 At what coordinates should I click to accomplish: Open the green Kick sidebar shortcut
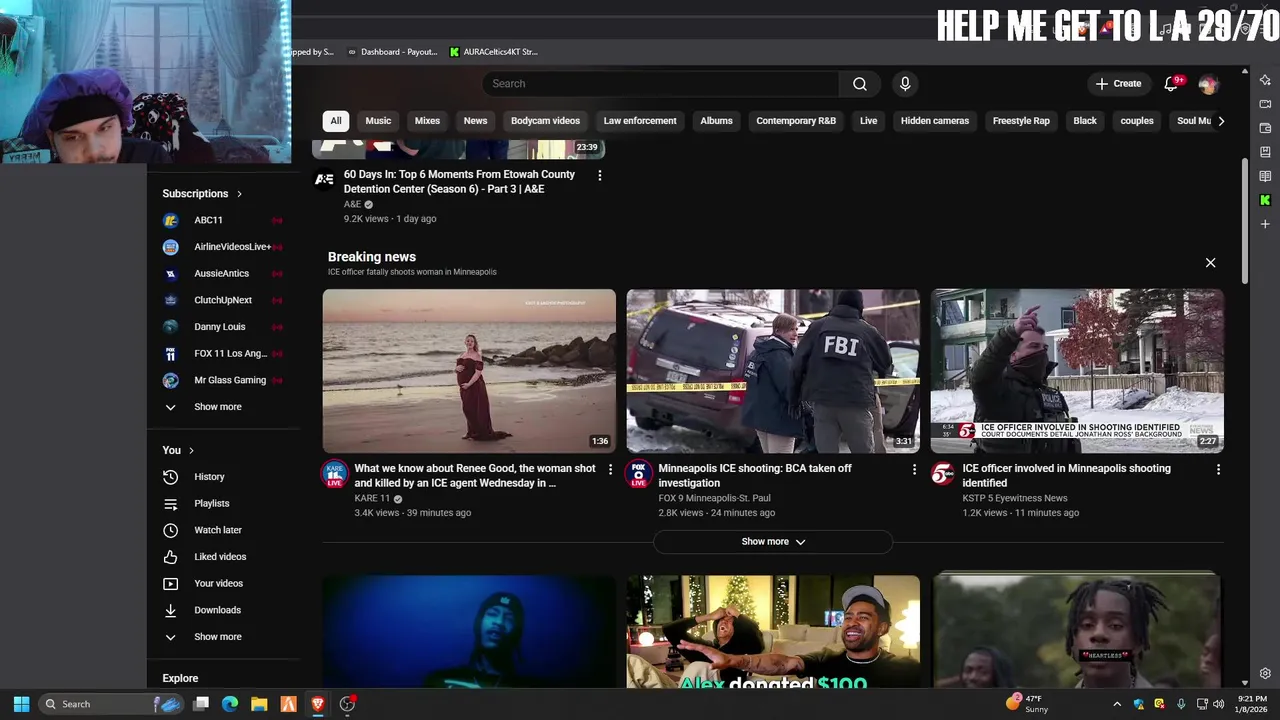tap(1265, 200)
